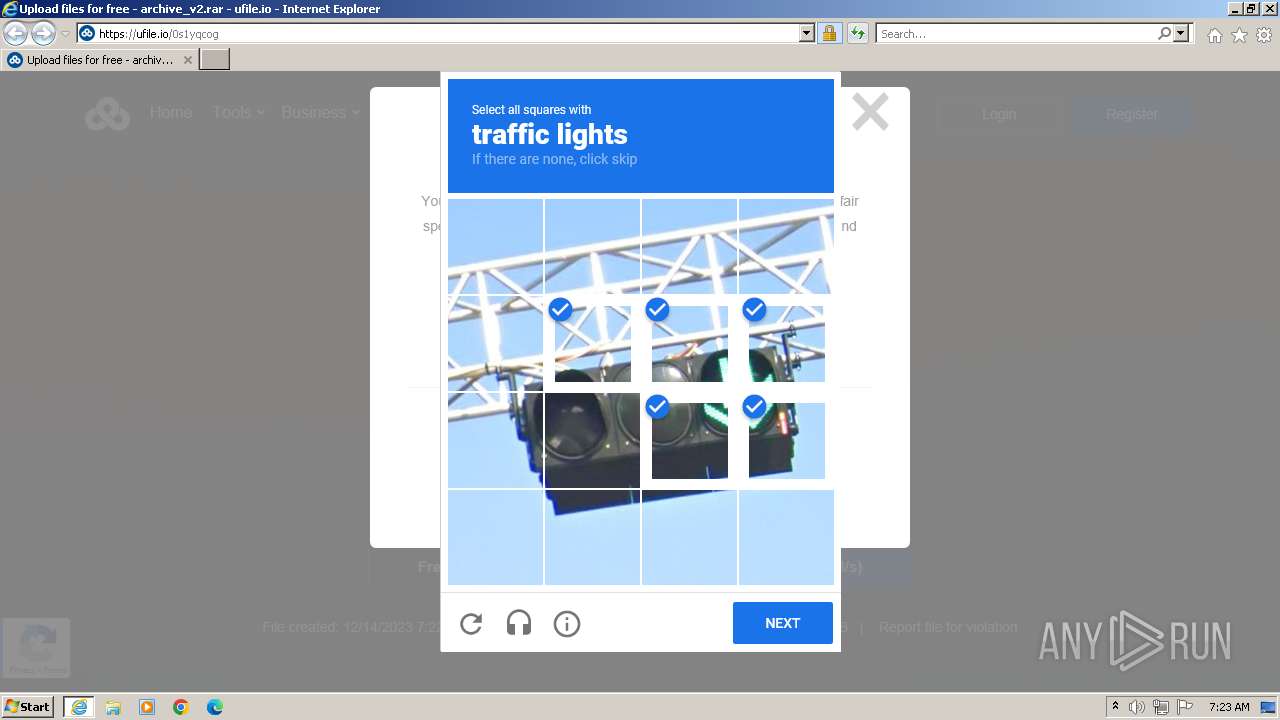The width and height of the screenshot is (1280, 720).
Task: Open the browser Home icon
Action: tap(1214, 35)
